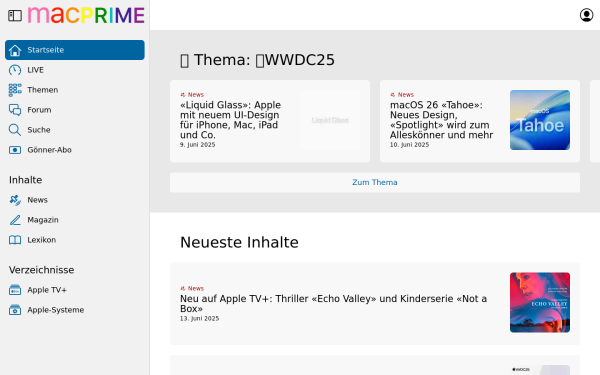The height and width of the screenshot is (375, 600).
Task: Click the News tag on Tahoe card
Action: 402,95
